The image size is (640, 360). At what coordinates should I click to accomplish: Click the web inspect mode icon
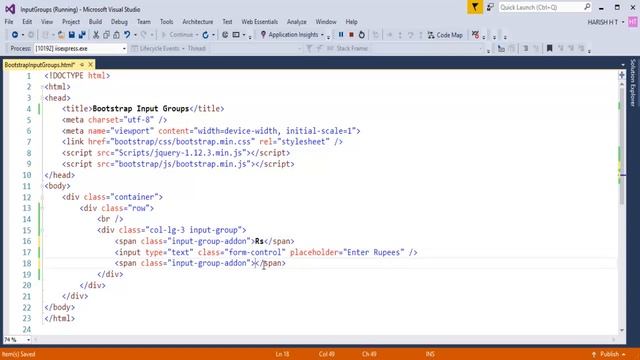click(x=225, y=35)
